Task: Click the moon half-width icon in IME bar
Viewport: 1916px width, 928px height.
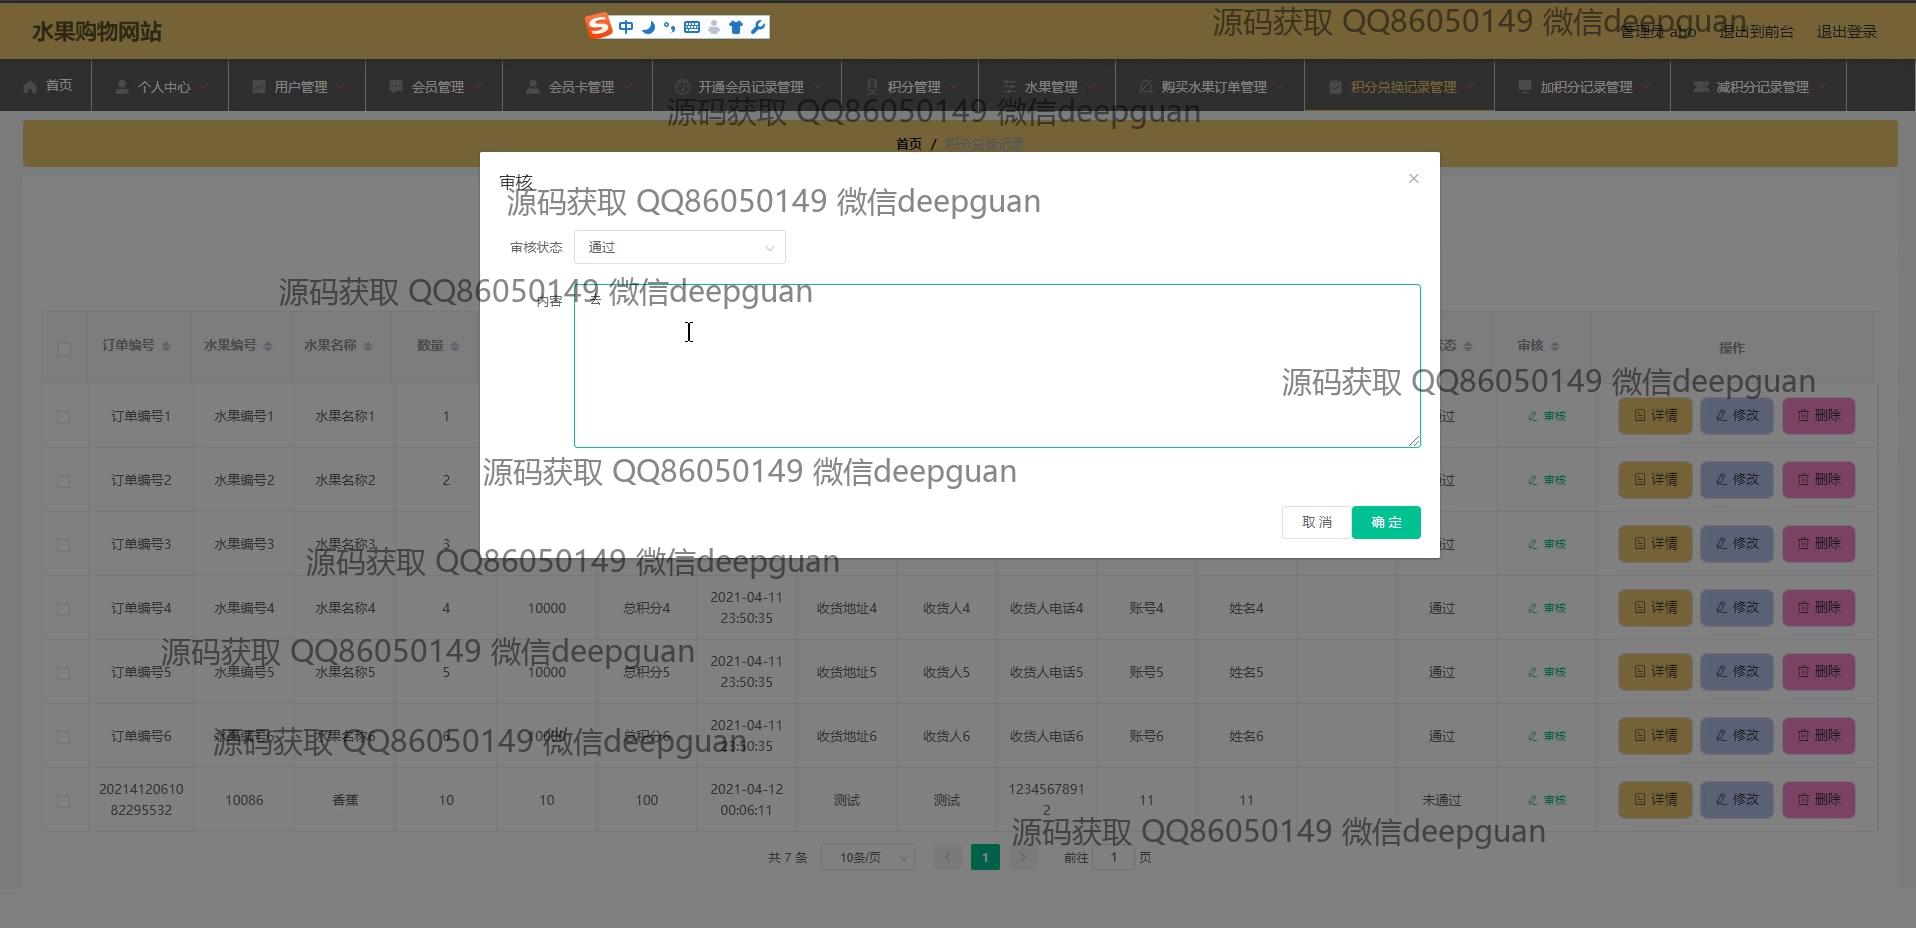Action: (x=648, y=27)
